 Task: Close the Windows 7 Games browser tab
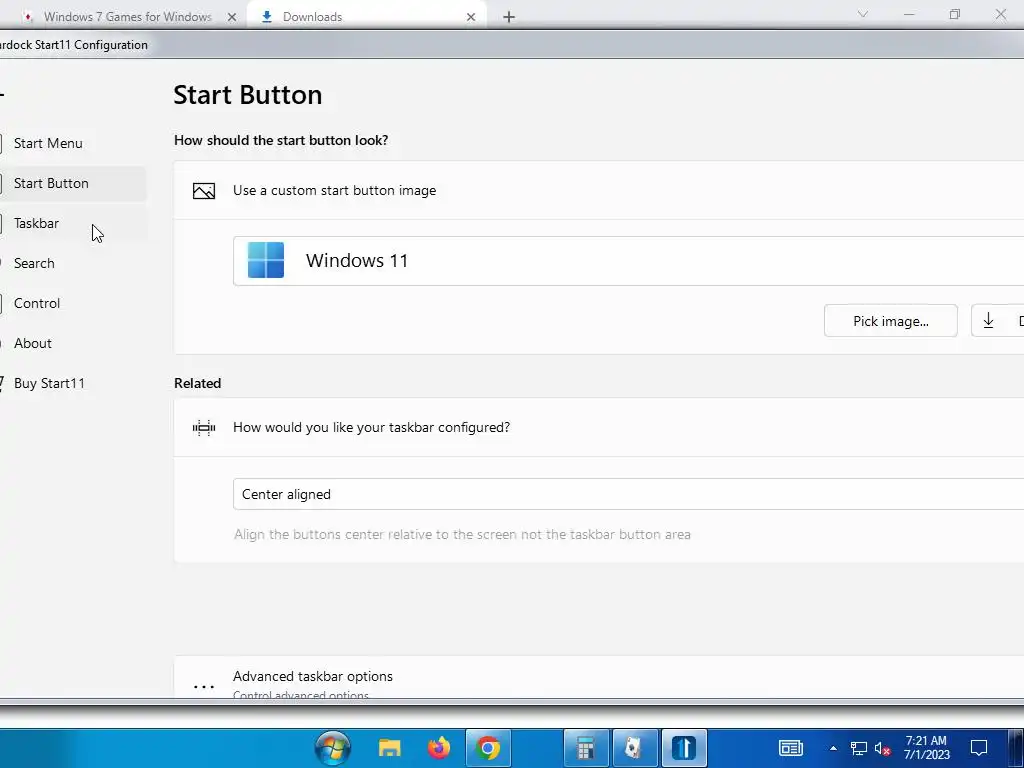click(x=232, y=17)
